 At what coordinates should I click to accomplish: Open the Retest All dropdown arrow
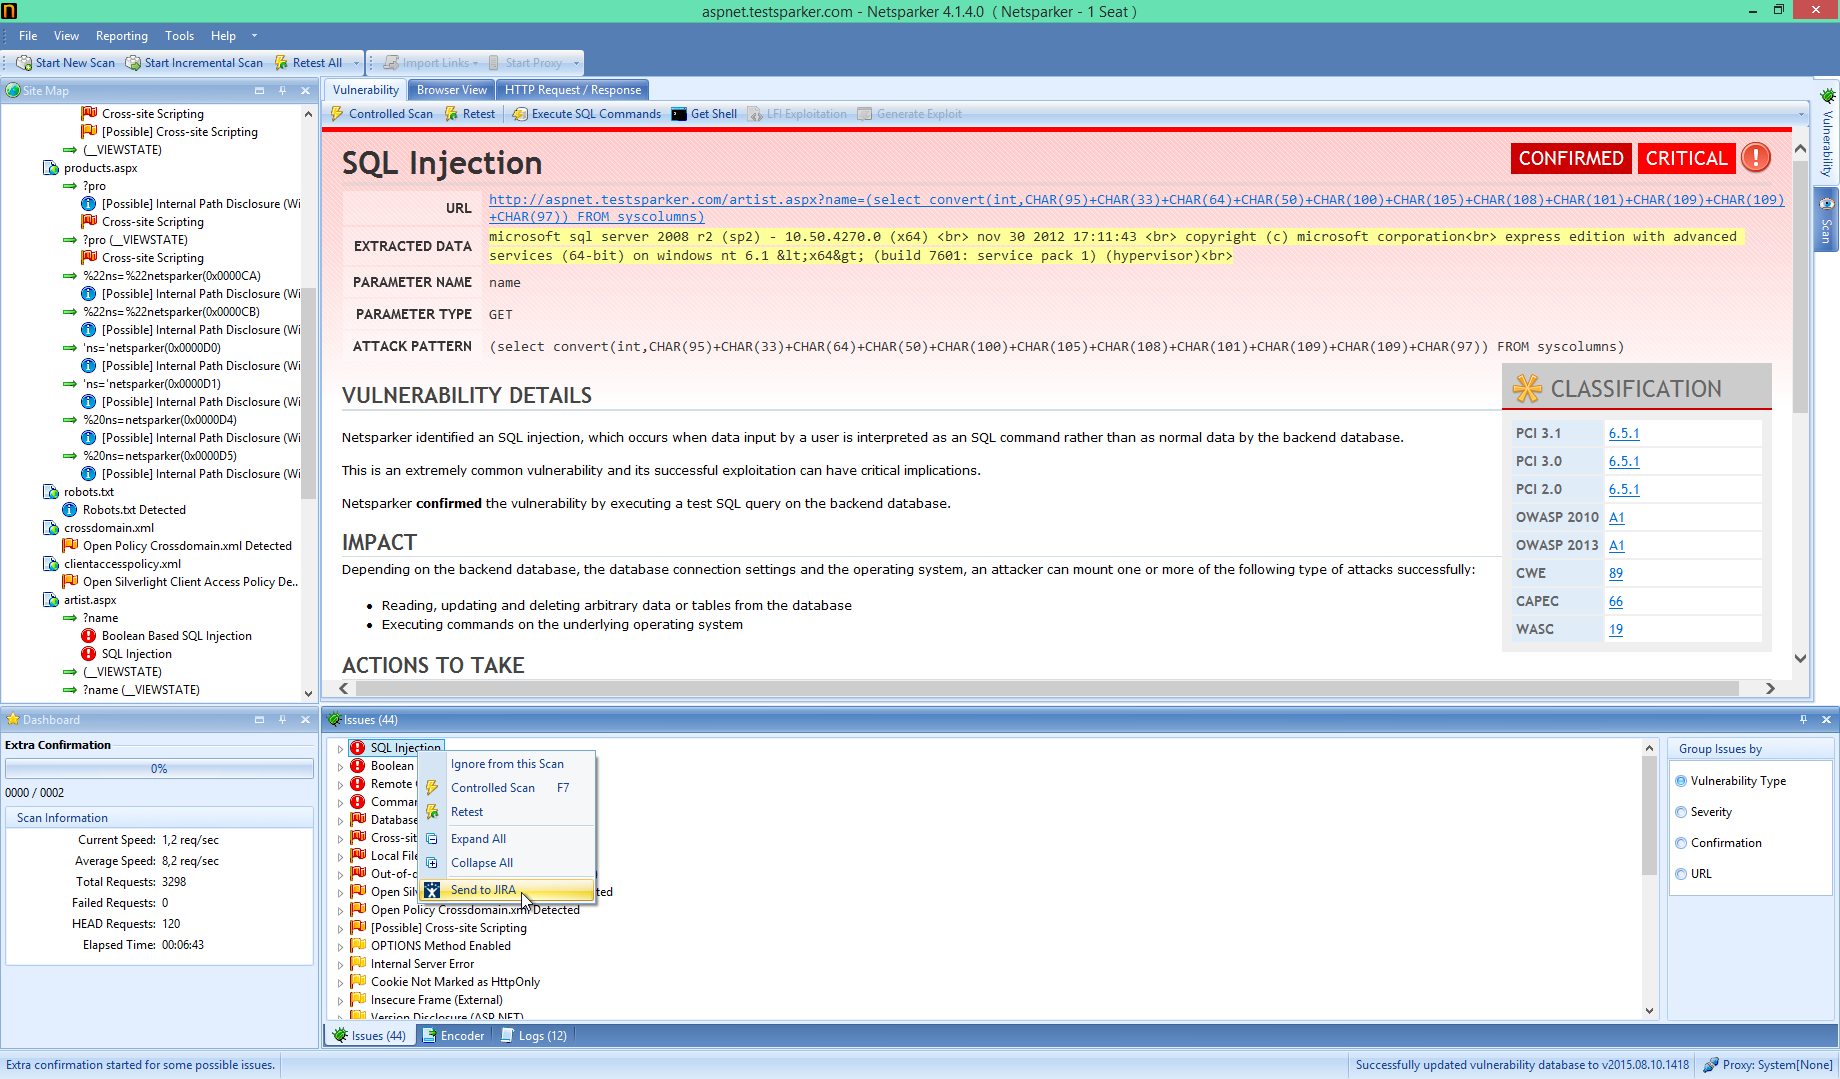click(x=355, y=62)
